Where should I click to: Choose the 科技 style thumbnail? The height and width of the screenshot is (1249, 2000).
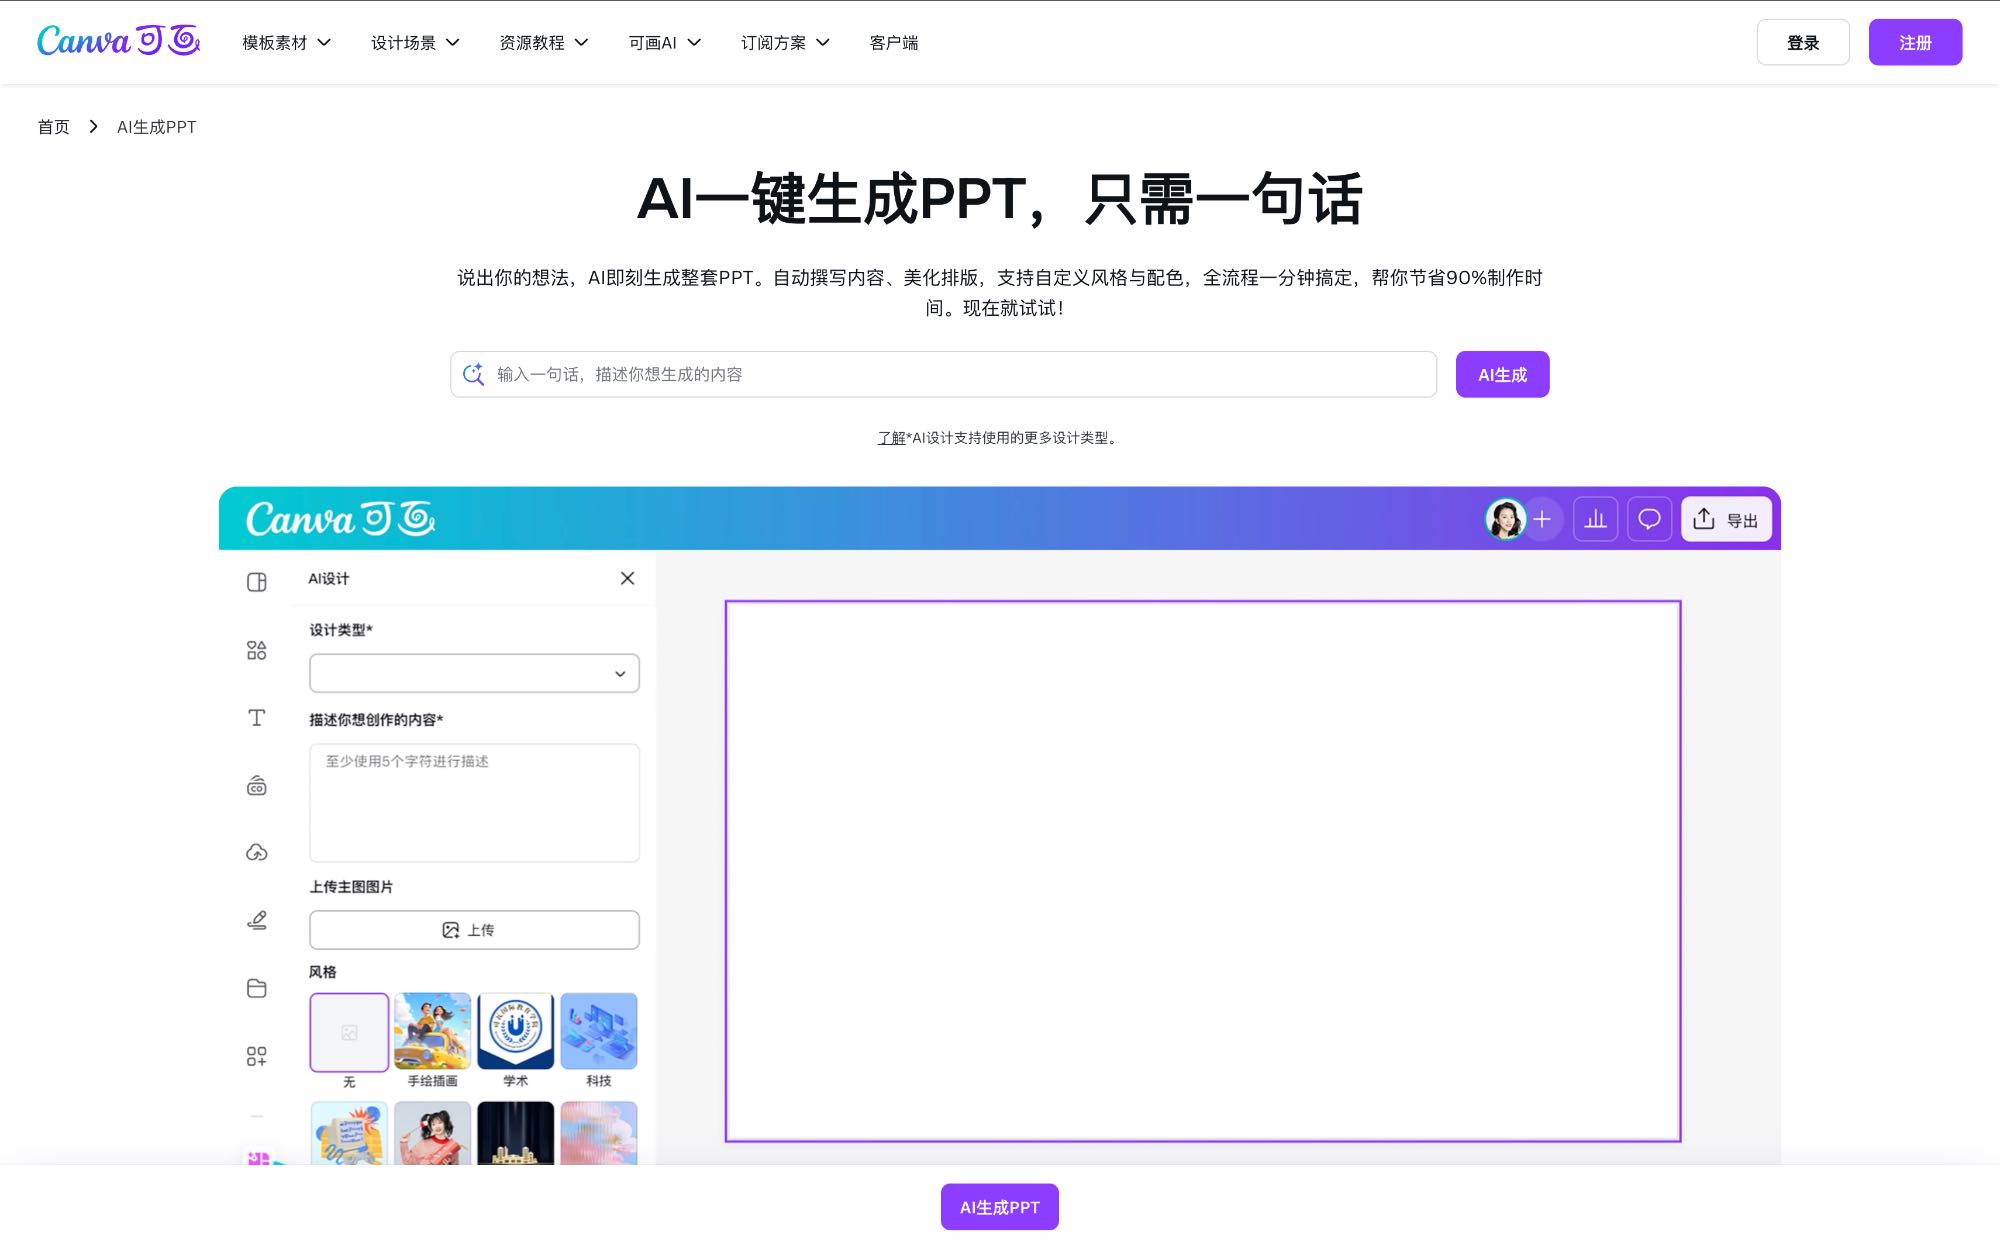598,1032
